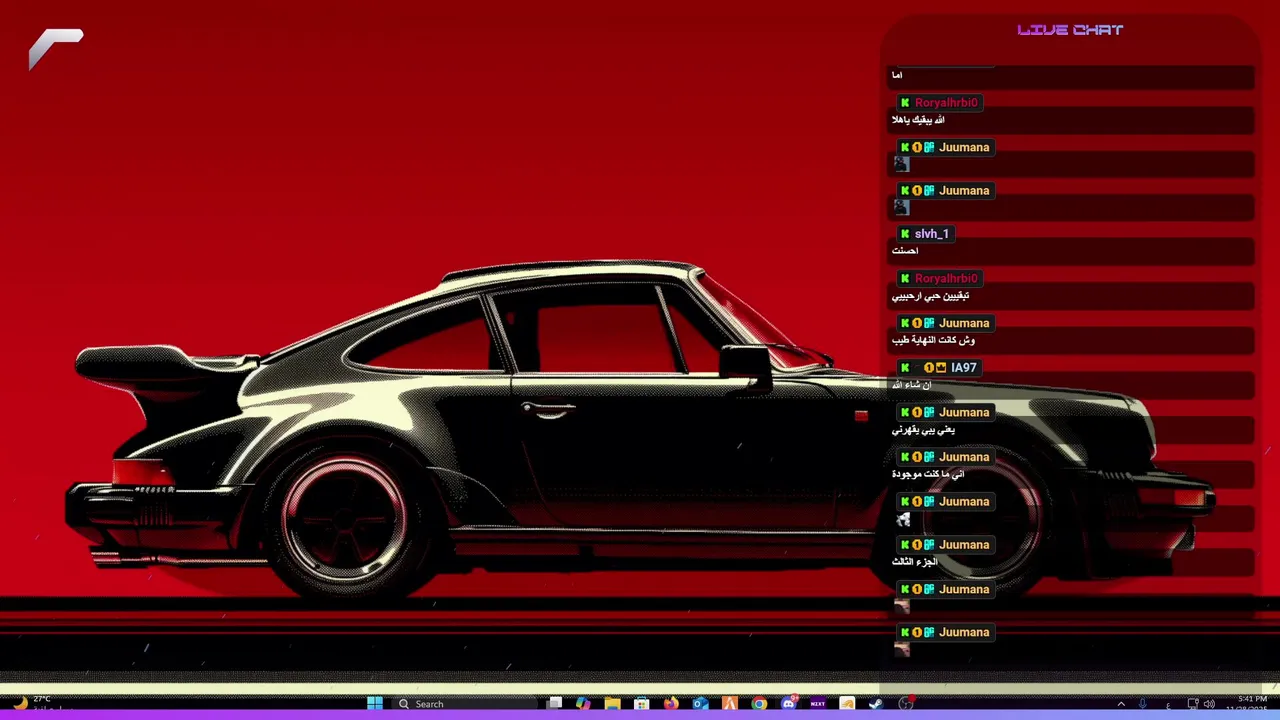
Task: Launch Firefox from the taskbar
Action: pyautogui.click(x=671, y=704)
